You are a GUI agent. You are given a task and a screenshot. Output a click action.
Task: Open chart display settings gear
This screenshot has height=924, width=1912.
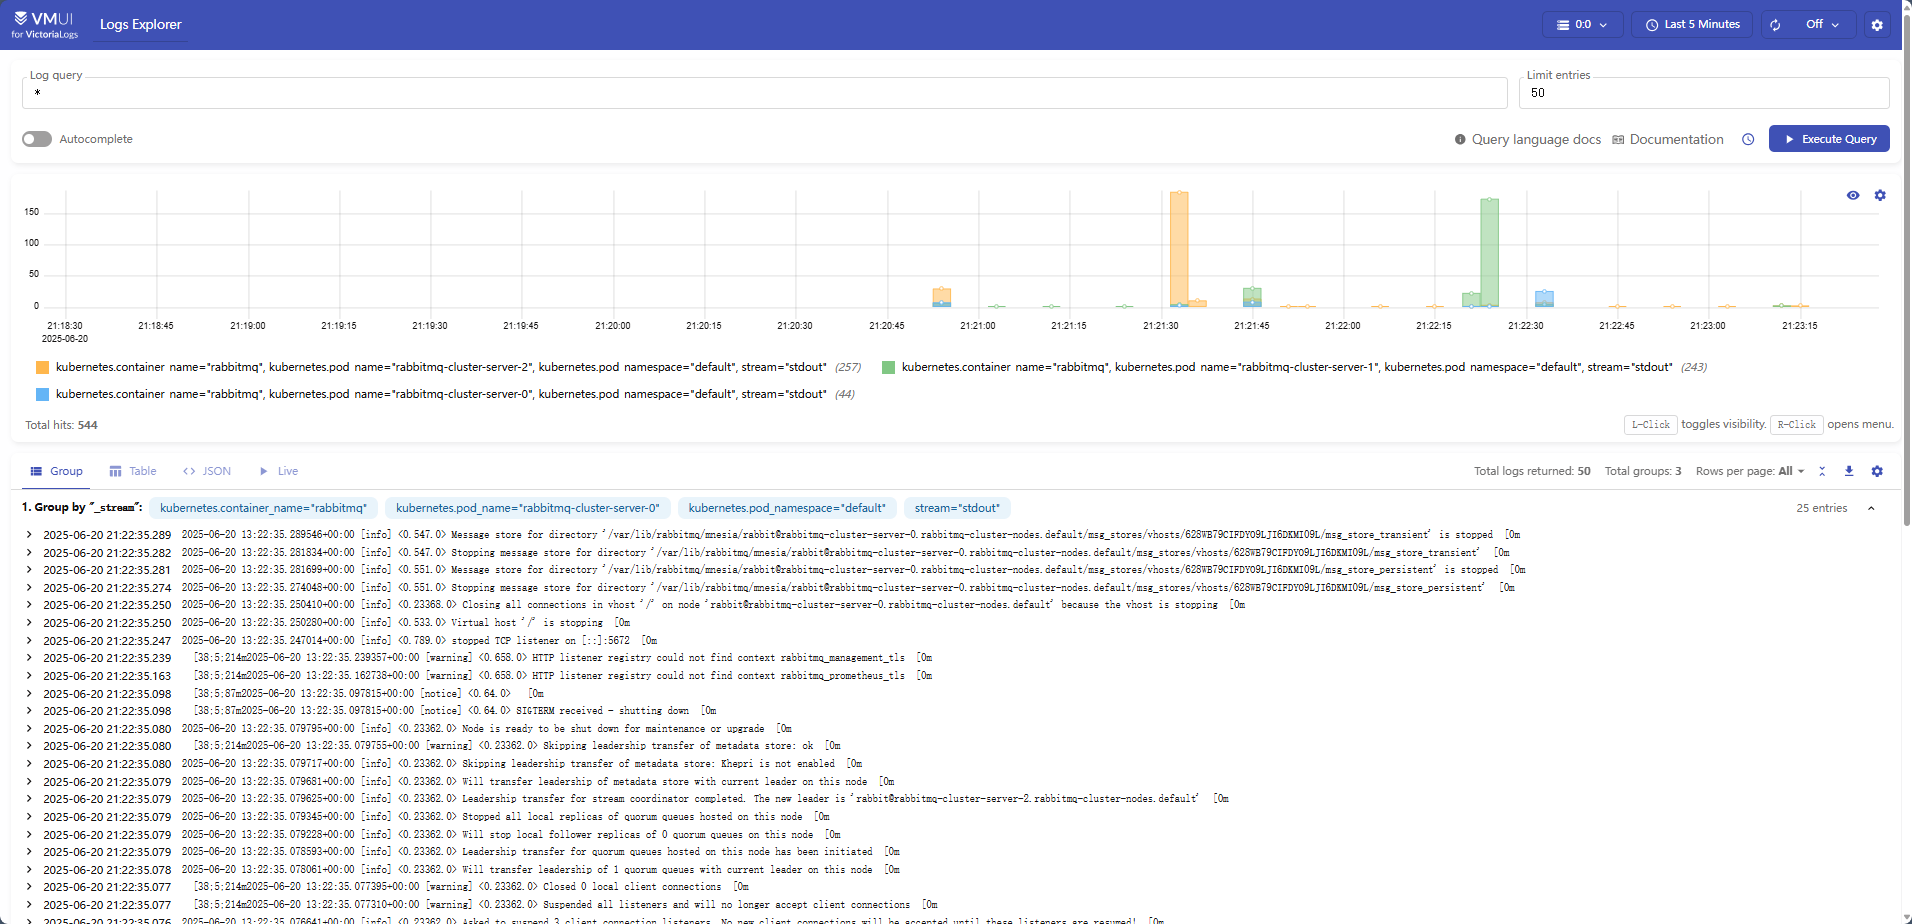1881,195
